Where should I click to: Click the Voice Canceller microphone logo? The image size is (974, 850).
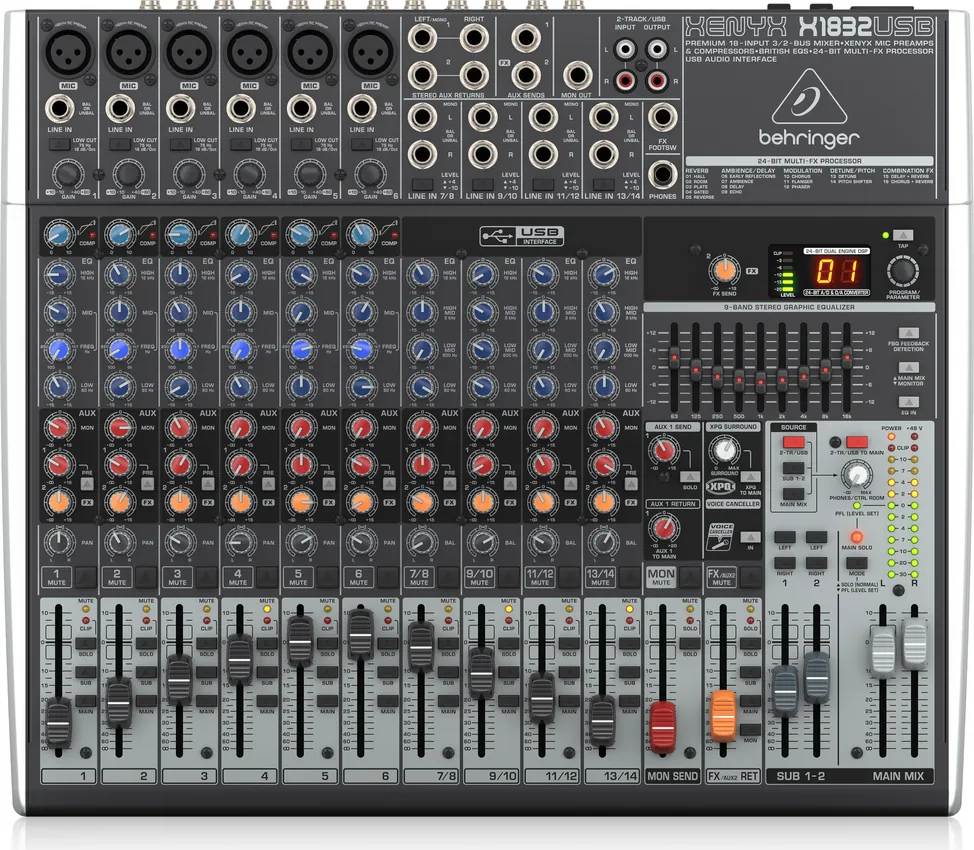click(721, 537)
